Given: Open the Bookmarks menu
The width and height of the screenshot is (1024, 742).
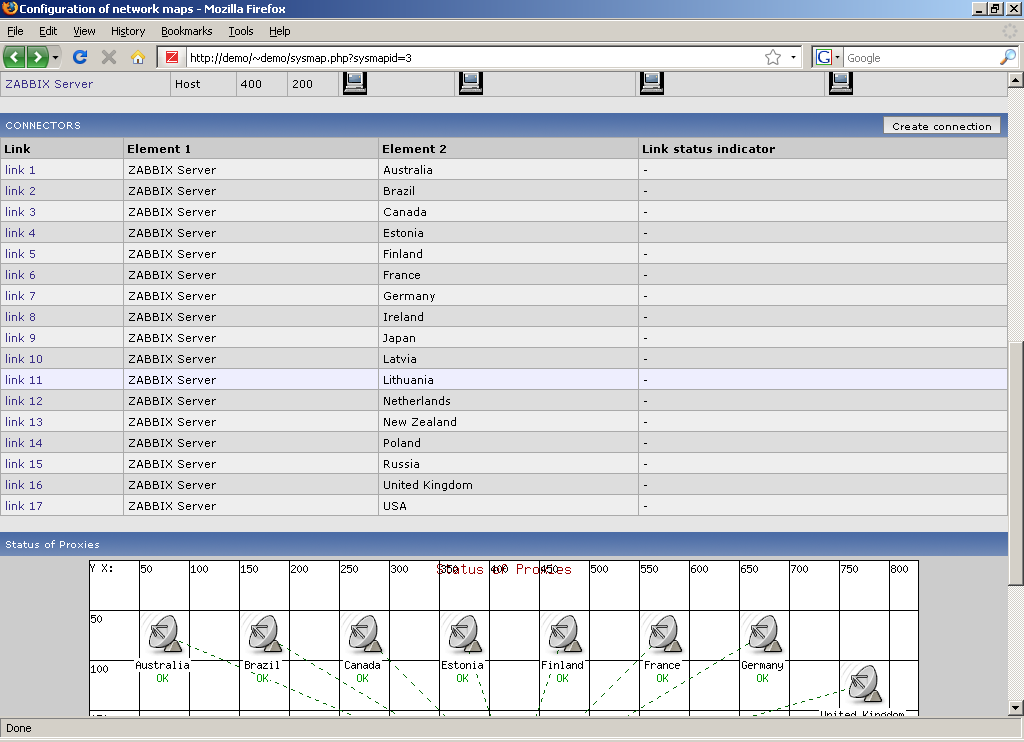Looking at the screenshot, I should pyautogui.click(x=187, y=31).
